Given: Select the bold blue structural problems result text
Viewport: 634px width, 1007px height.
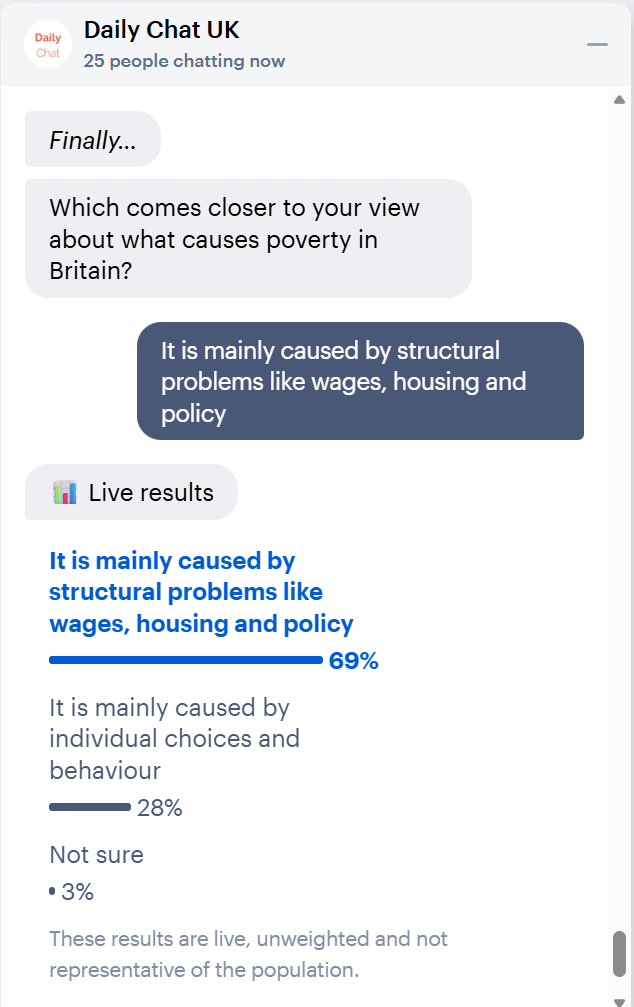Looking at the screenshot, I should (x=201, y=592).
